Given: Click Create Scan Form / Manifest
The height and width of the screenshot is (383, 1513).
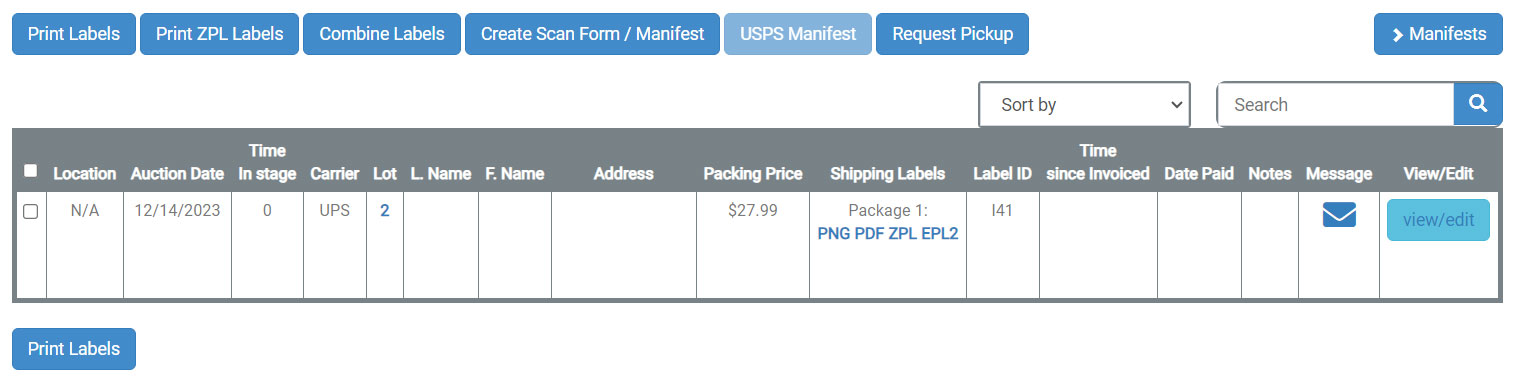Looking at the screenshot, I should point(592,34).
